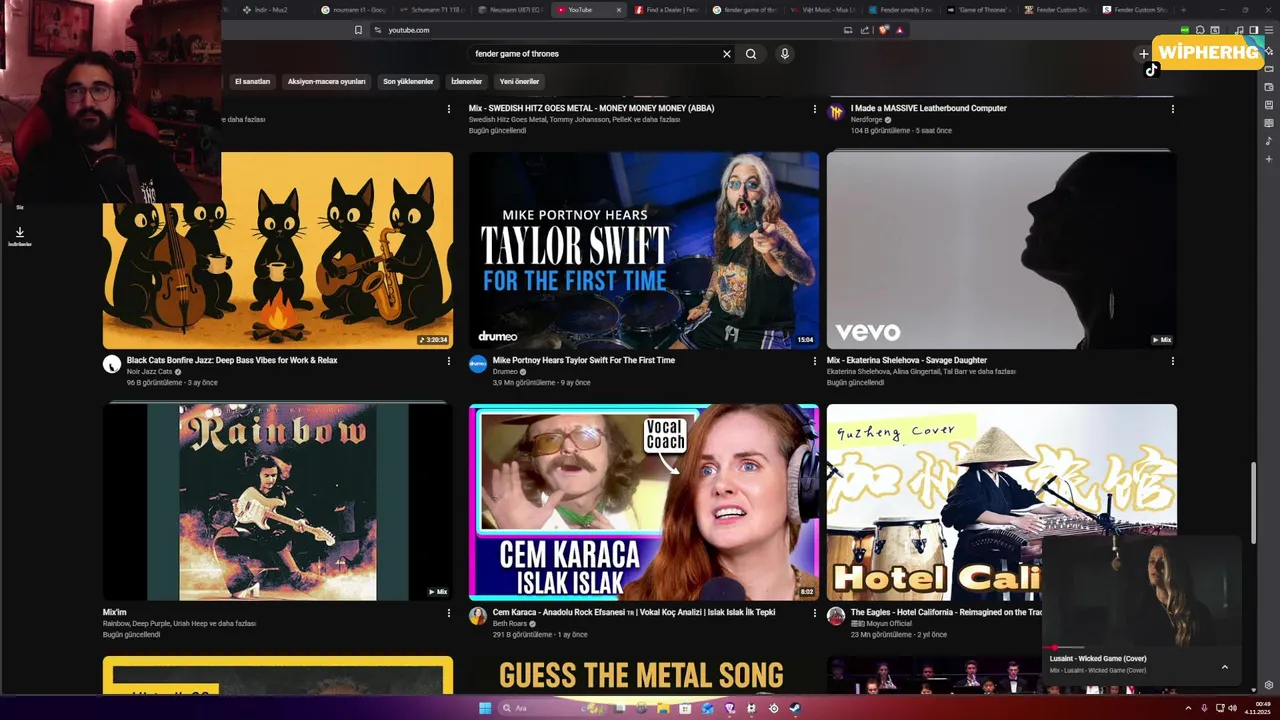Switch to Neumann U87i EQ browser tab
Screen dimensions: 1280x720
(510, 10)
